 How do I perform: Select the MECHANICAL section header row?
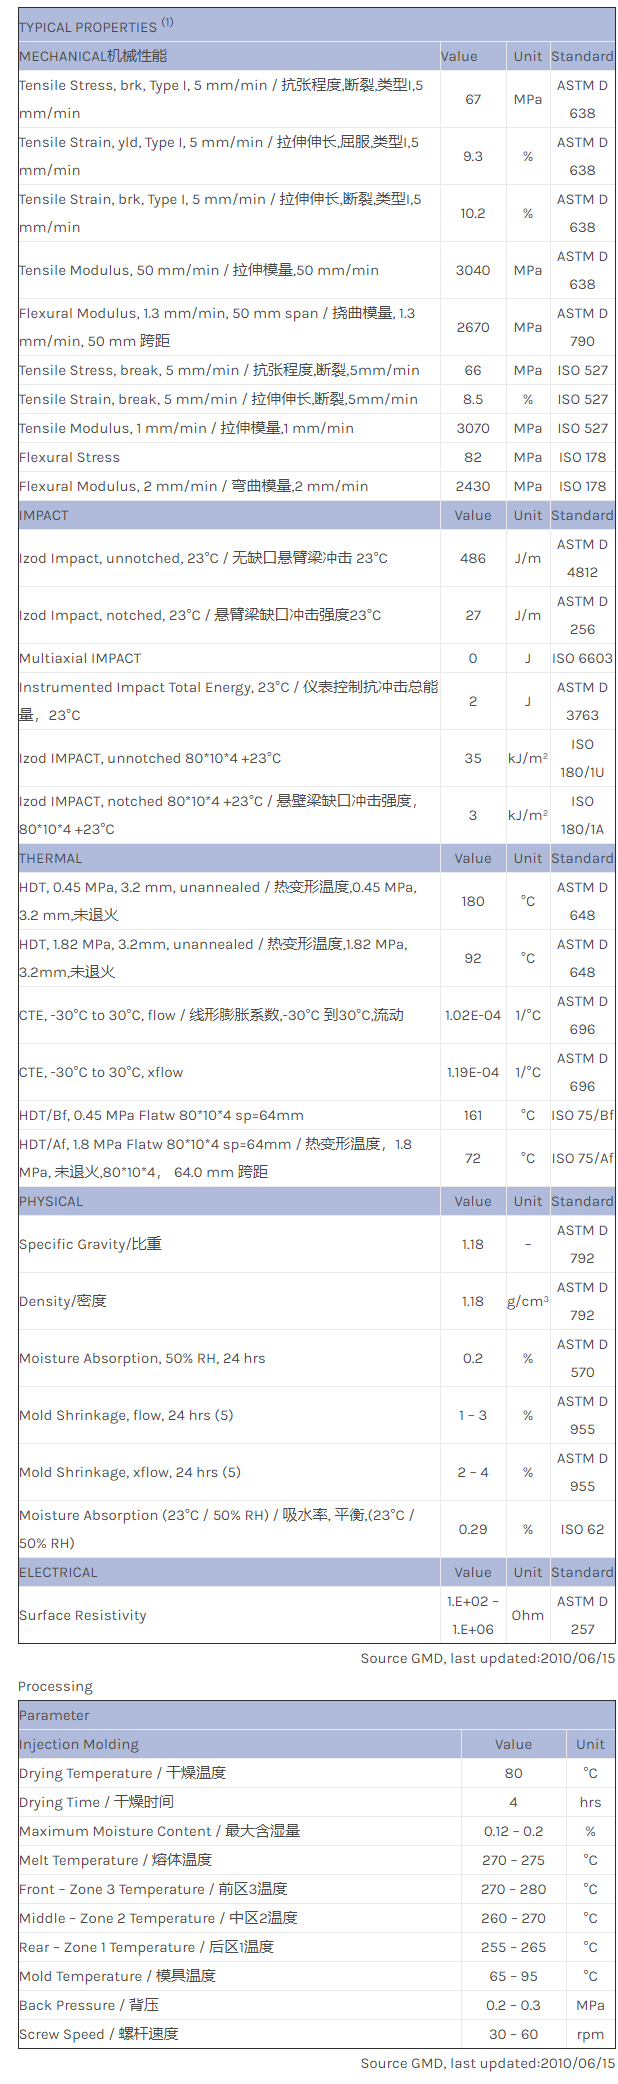tap(93, 56)
